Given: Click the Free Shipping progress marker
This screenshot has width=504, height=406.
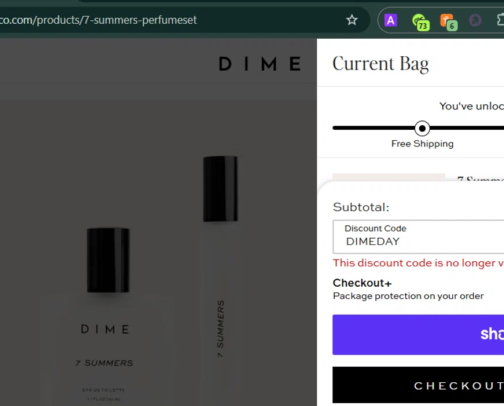Looking at the screenshot, I should [x=422, y=128].
